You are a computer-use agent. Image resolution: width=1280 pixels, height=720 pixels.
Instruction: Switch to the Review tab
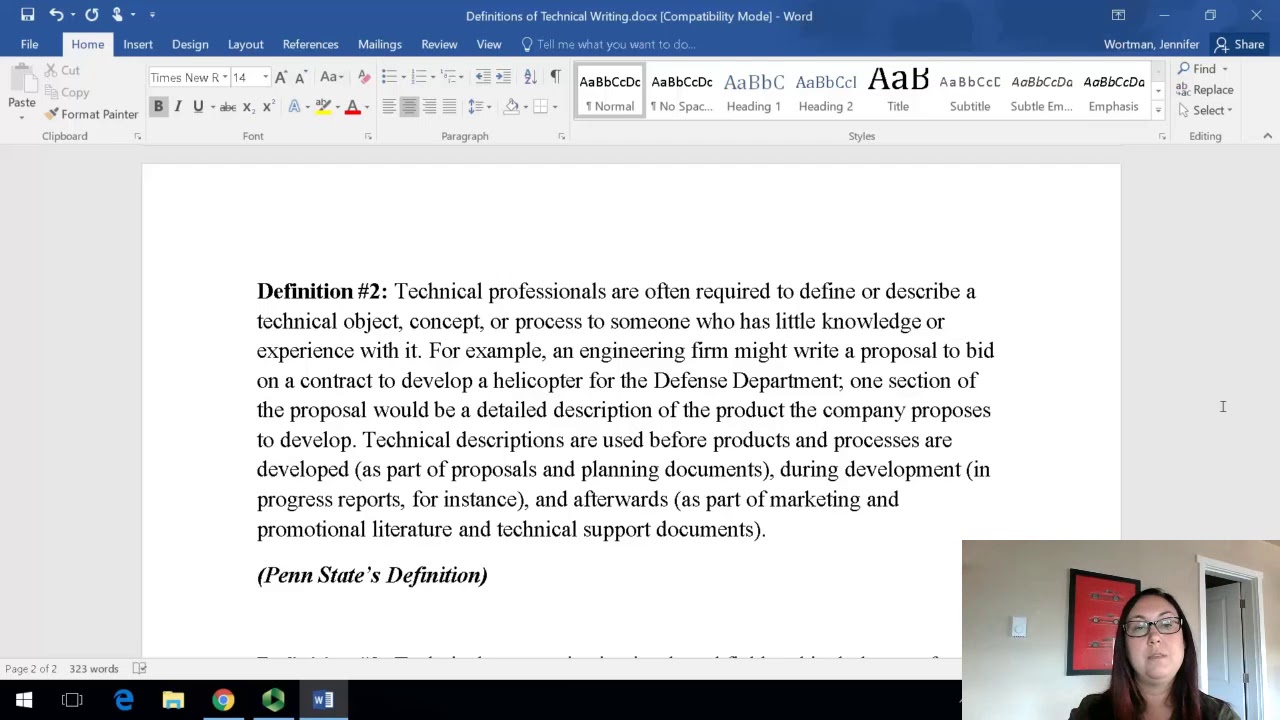point(439,44)
